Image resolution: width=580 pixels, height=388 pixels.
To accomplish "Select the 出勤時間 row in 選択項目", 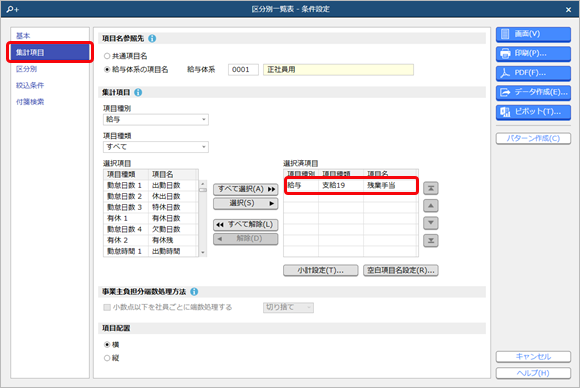I will click(x=151, y=251).
